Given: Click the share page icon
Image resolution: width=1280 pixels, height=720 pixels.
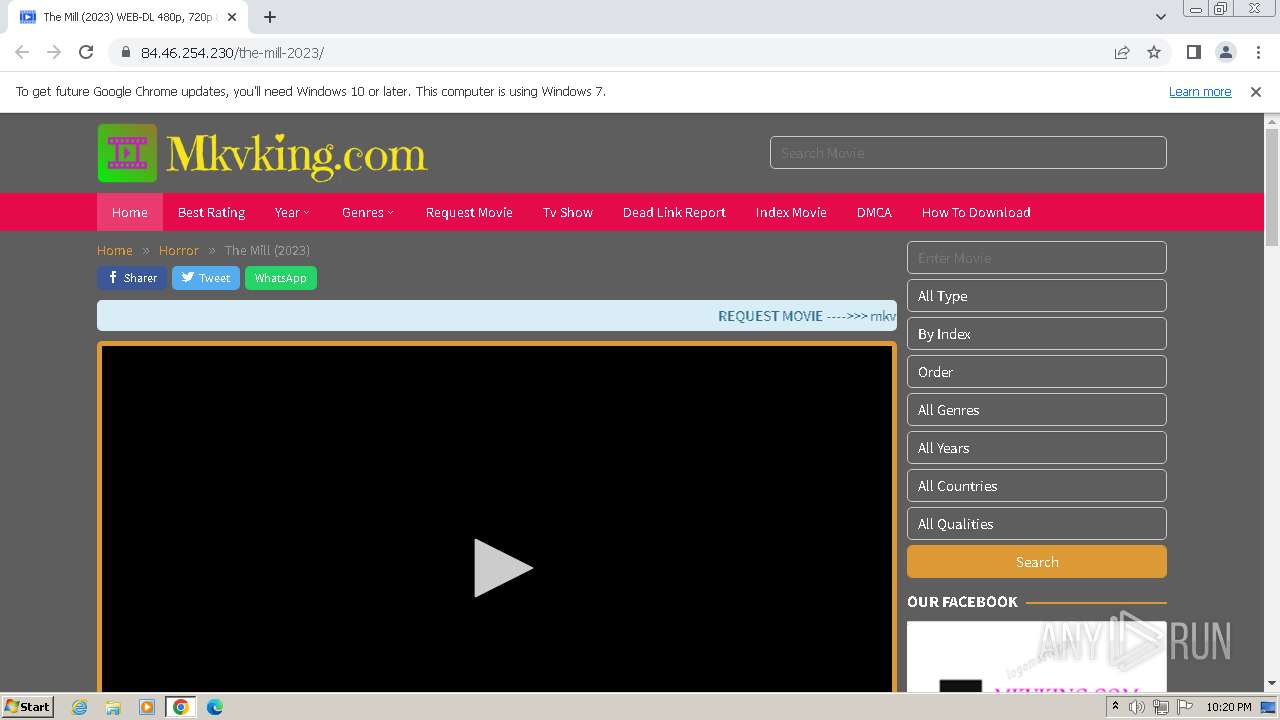Looking at the screenshot, I should [1122, 52].
